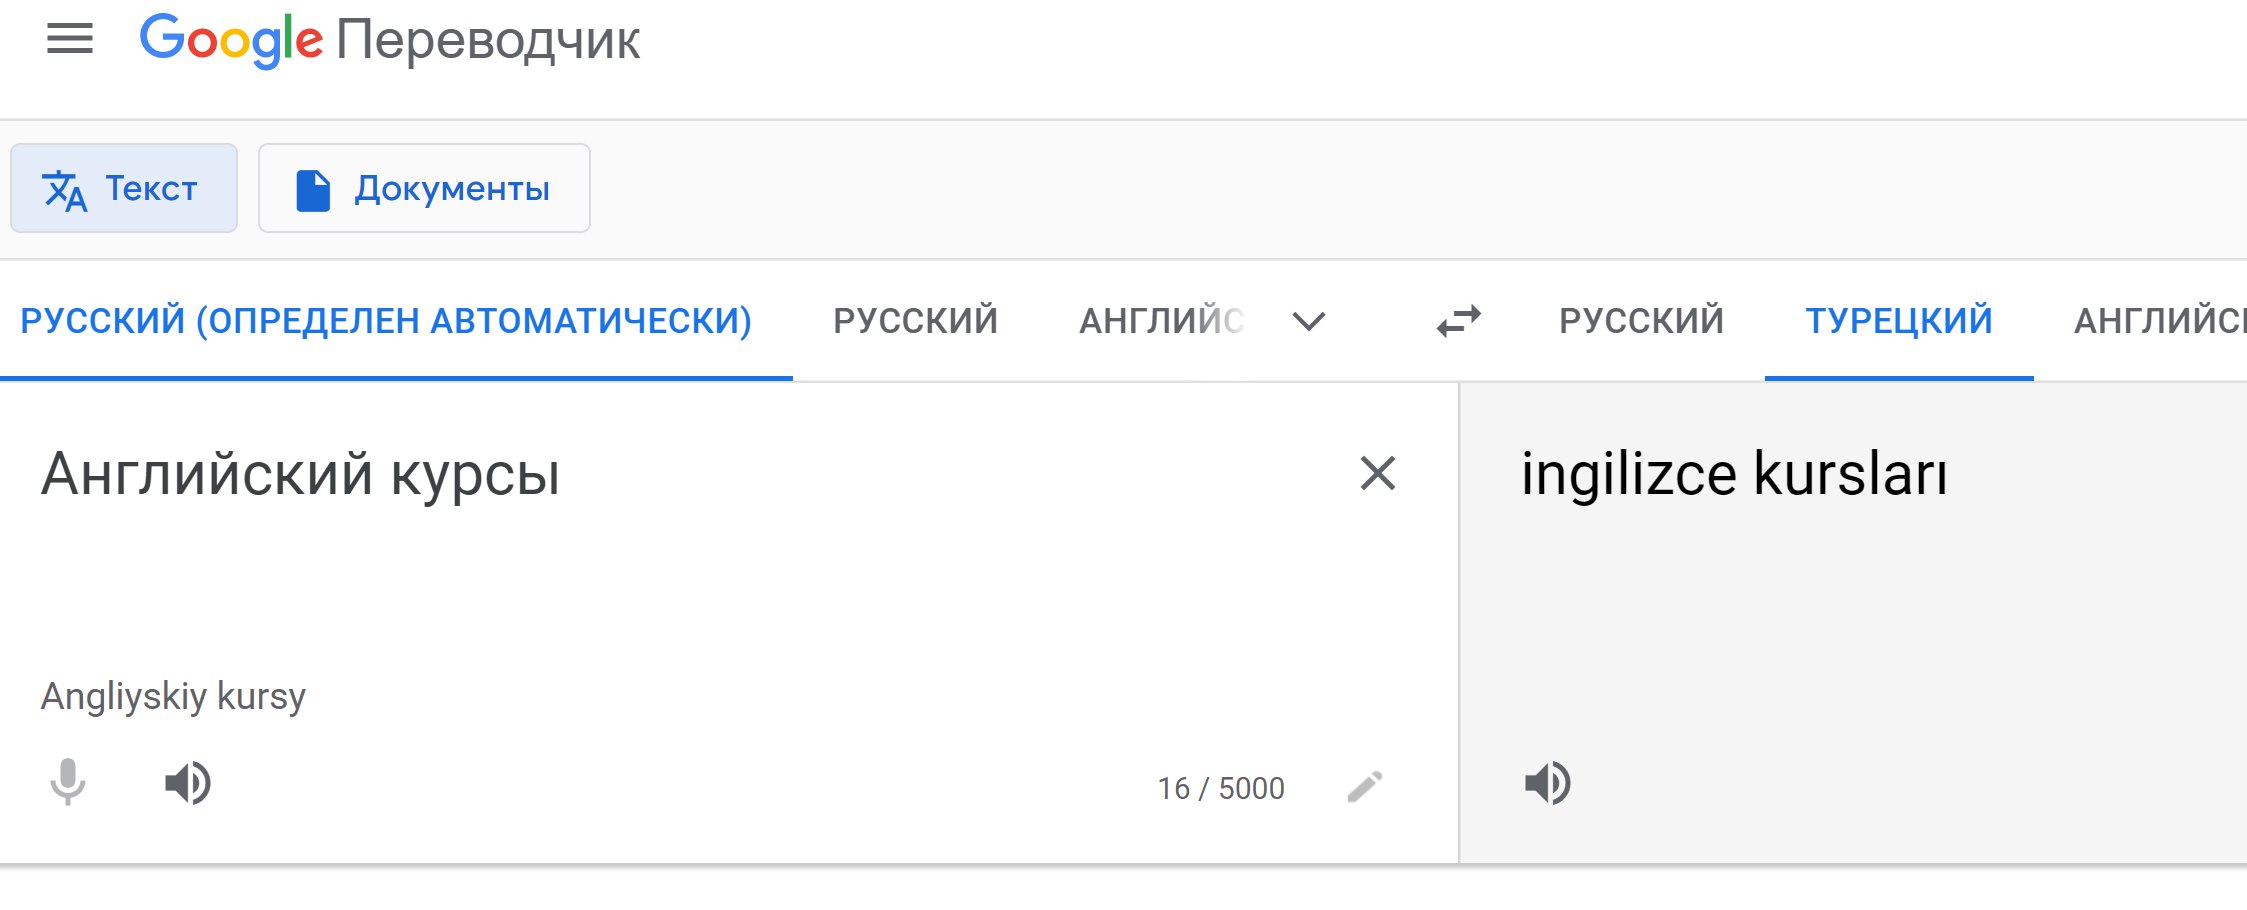Image resolution: width=2247 pixels, height=910 pixels.
Task: Choose Английский as the source language
Action: pyautogui.click(x=1161, y=321)
